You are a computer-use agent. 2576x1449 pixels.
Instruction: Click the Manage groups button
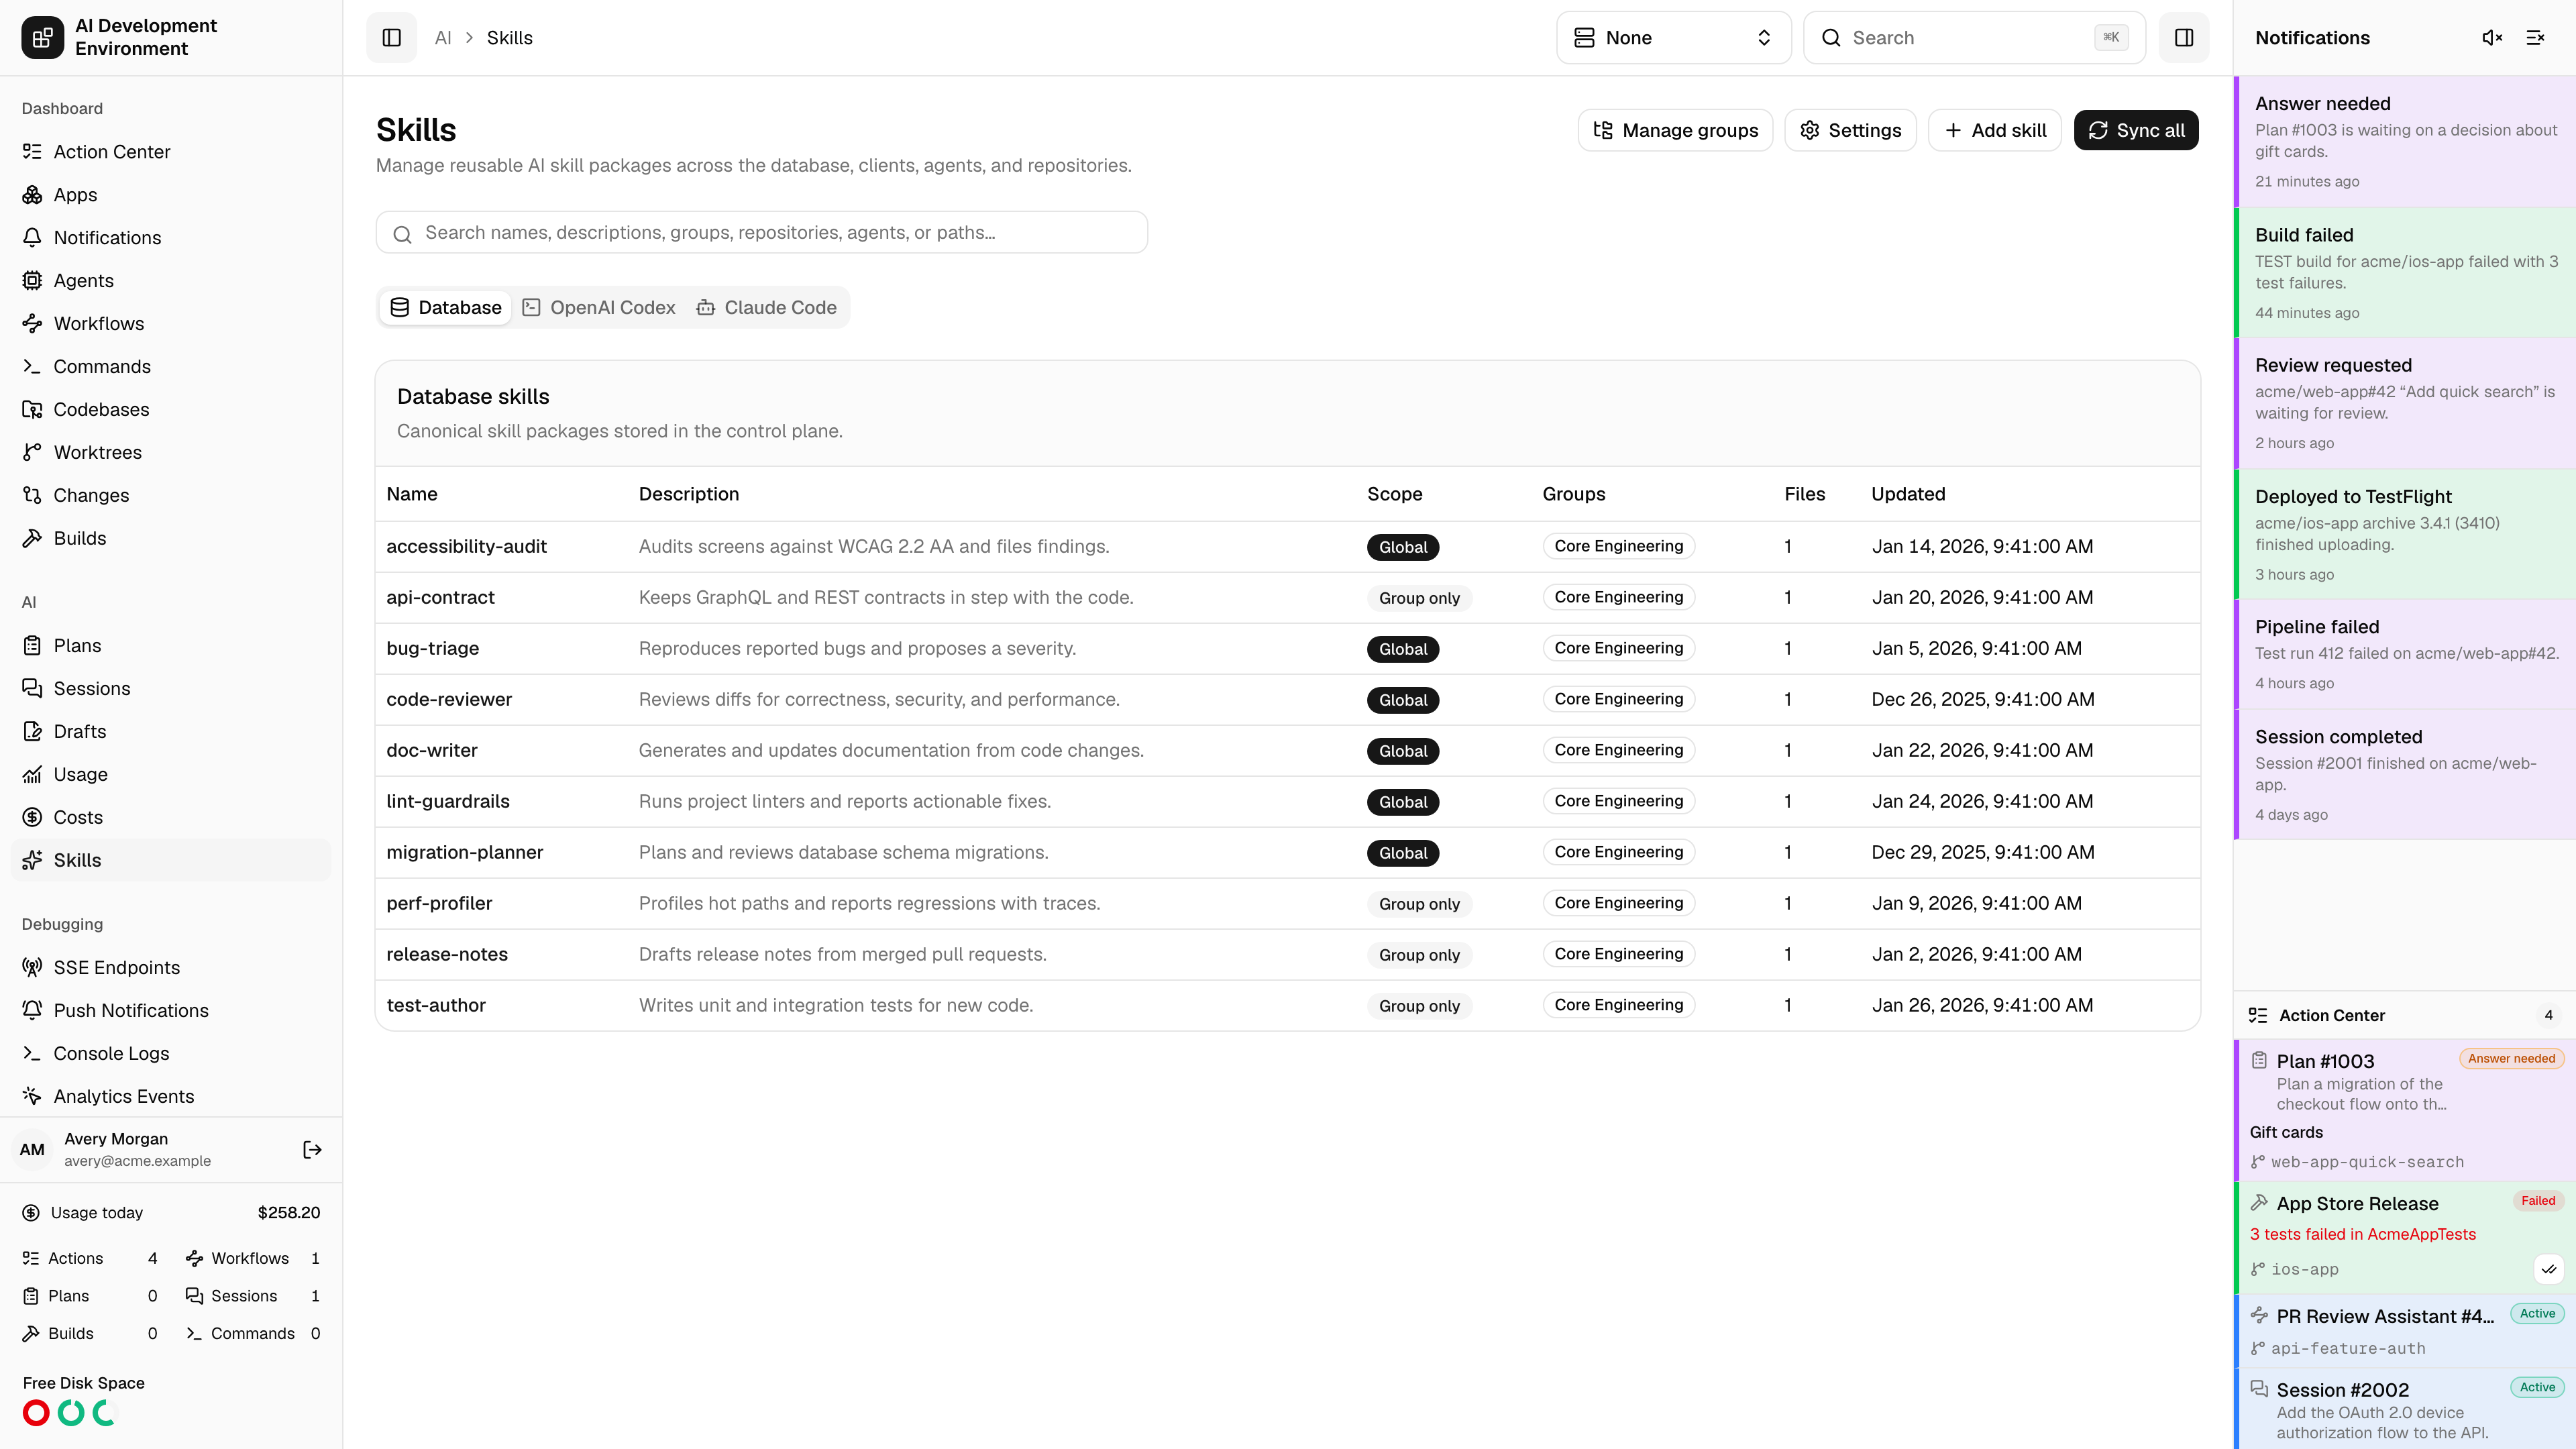click(x=1675, y=130)
